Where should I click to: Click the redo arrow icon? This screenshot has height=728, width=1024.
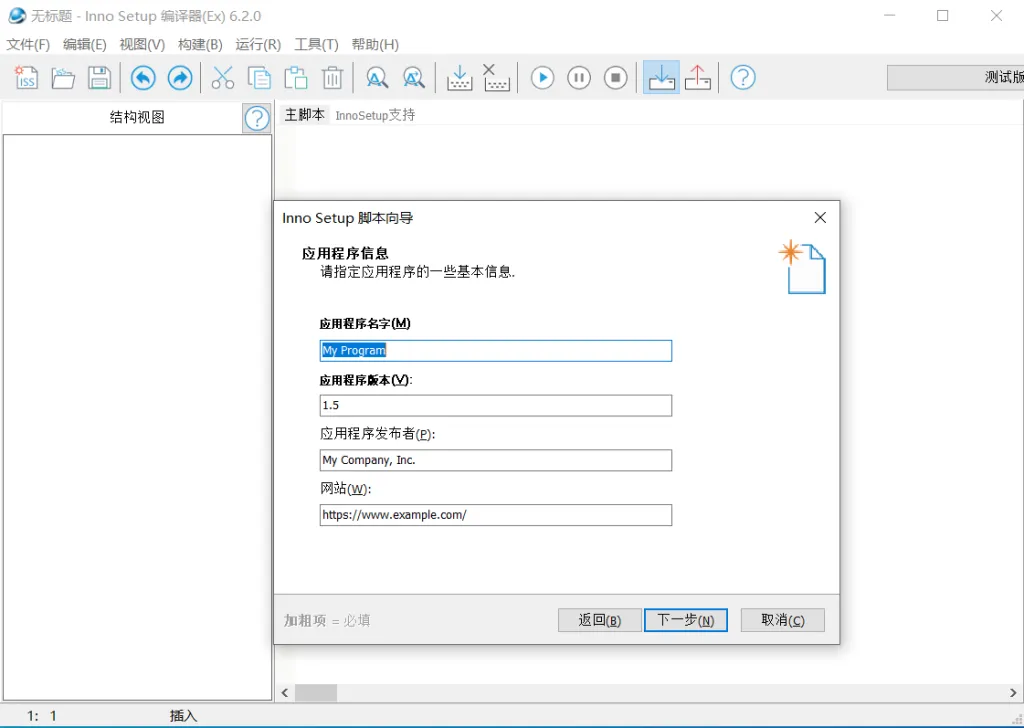coord(180,78)
